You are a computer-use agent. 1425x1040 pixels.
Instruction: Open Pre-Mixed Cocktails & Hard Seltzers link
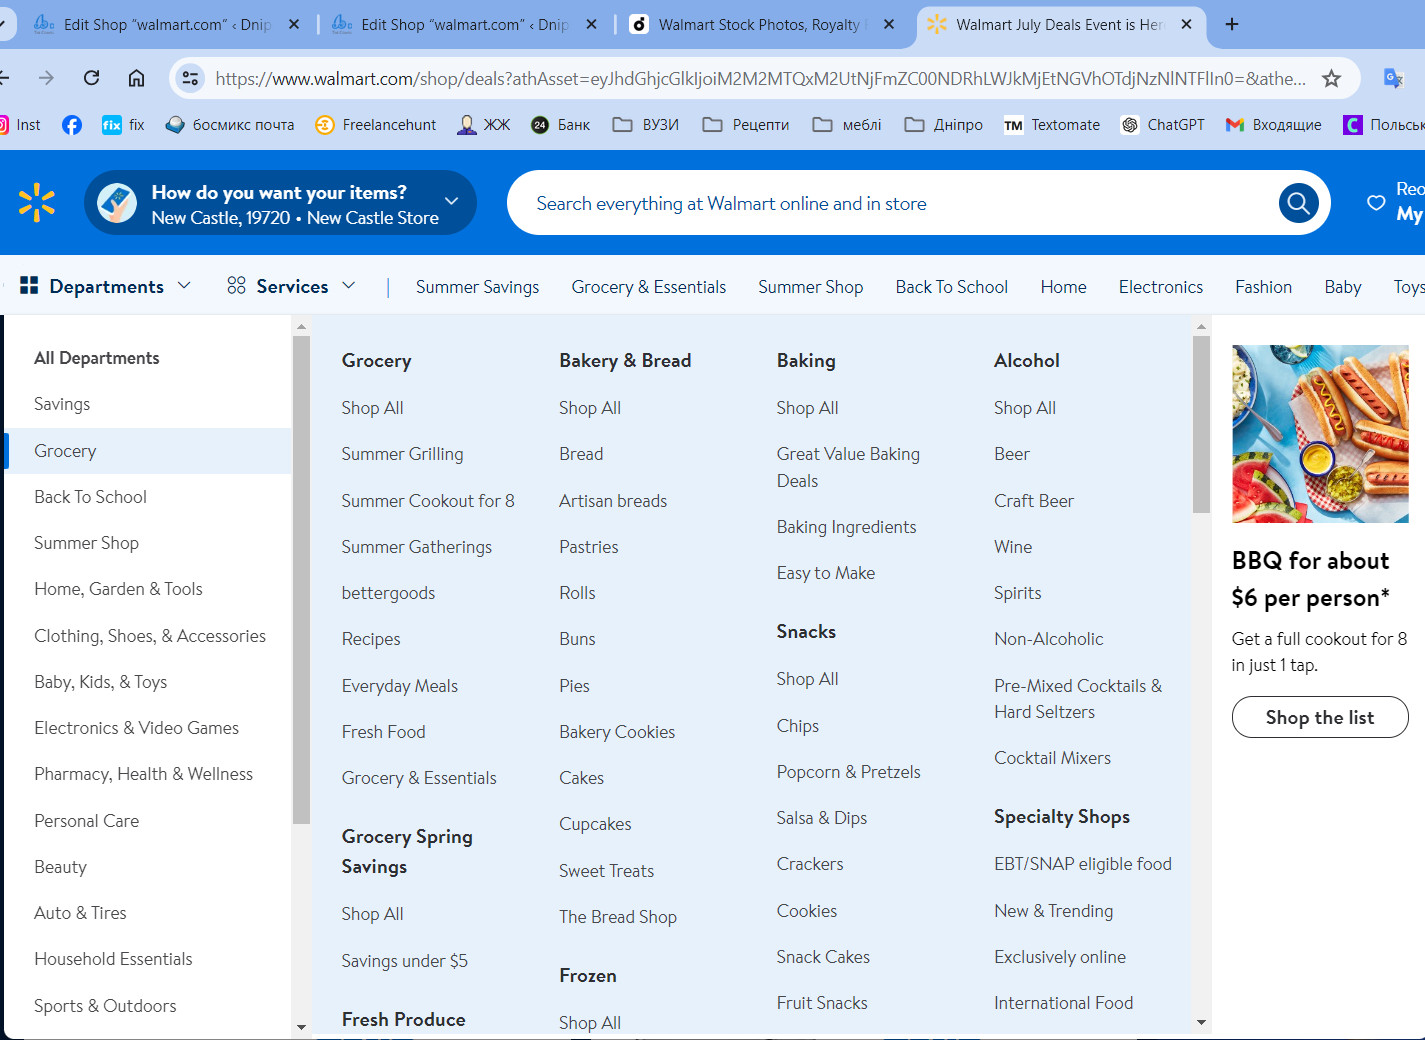1078,699
